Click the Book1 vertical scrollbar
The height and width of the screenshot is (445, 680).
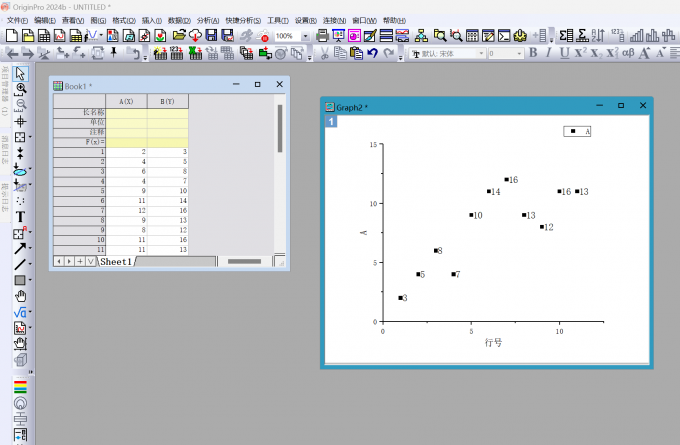pyautogui.click(x=280, y=129)
